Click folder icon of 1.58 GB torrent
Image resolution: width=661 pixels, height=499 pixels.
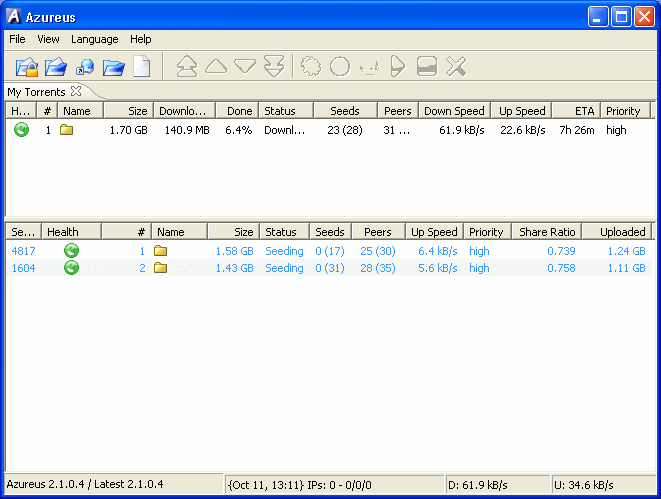[161, 251]
